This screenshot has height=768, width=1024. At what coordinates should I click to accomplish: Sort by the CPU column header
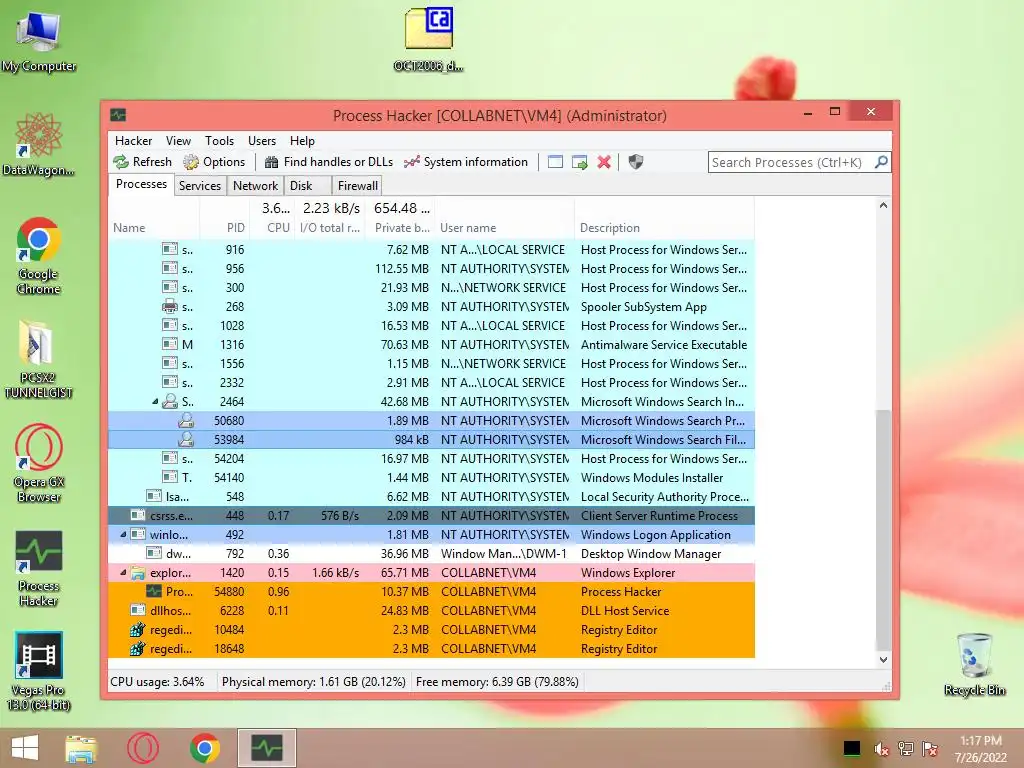coord(272,228)
